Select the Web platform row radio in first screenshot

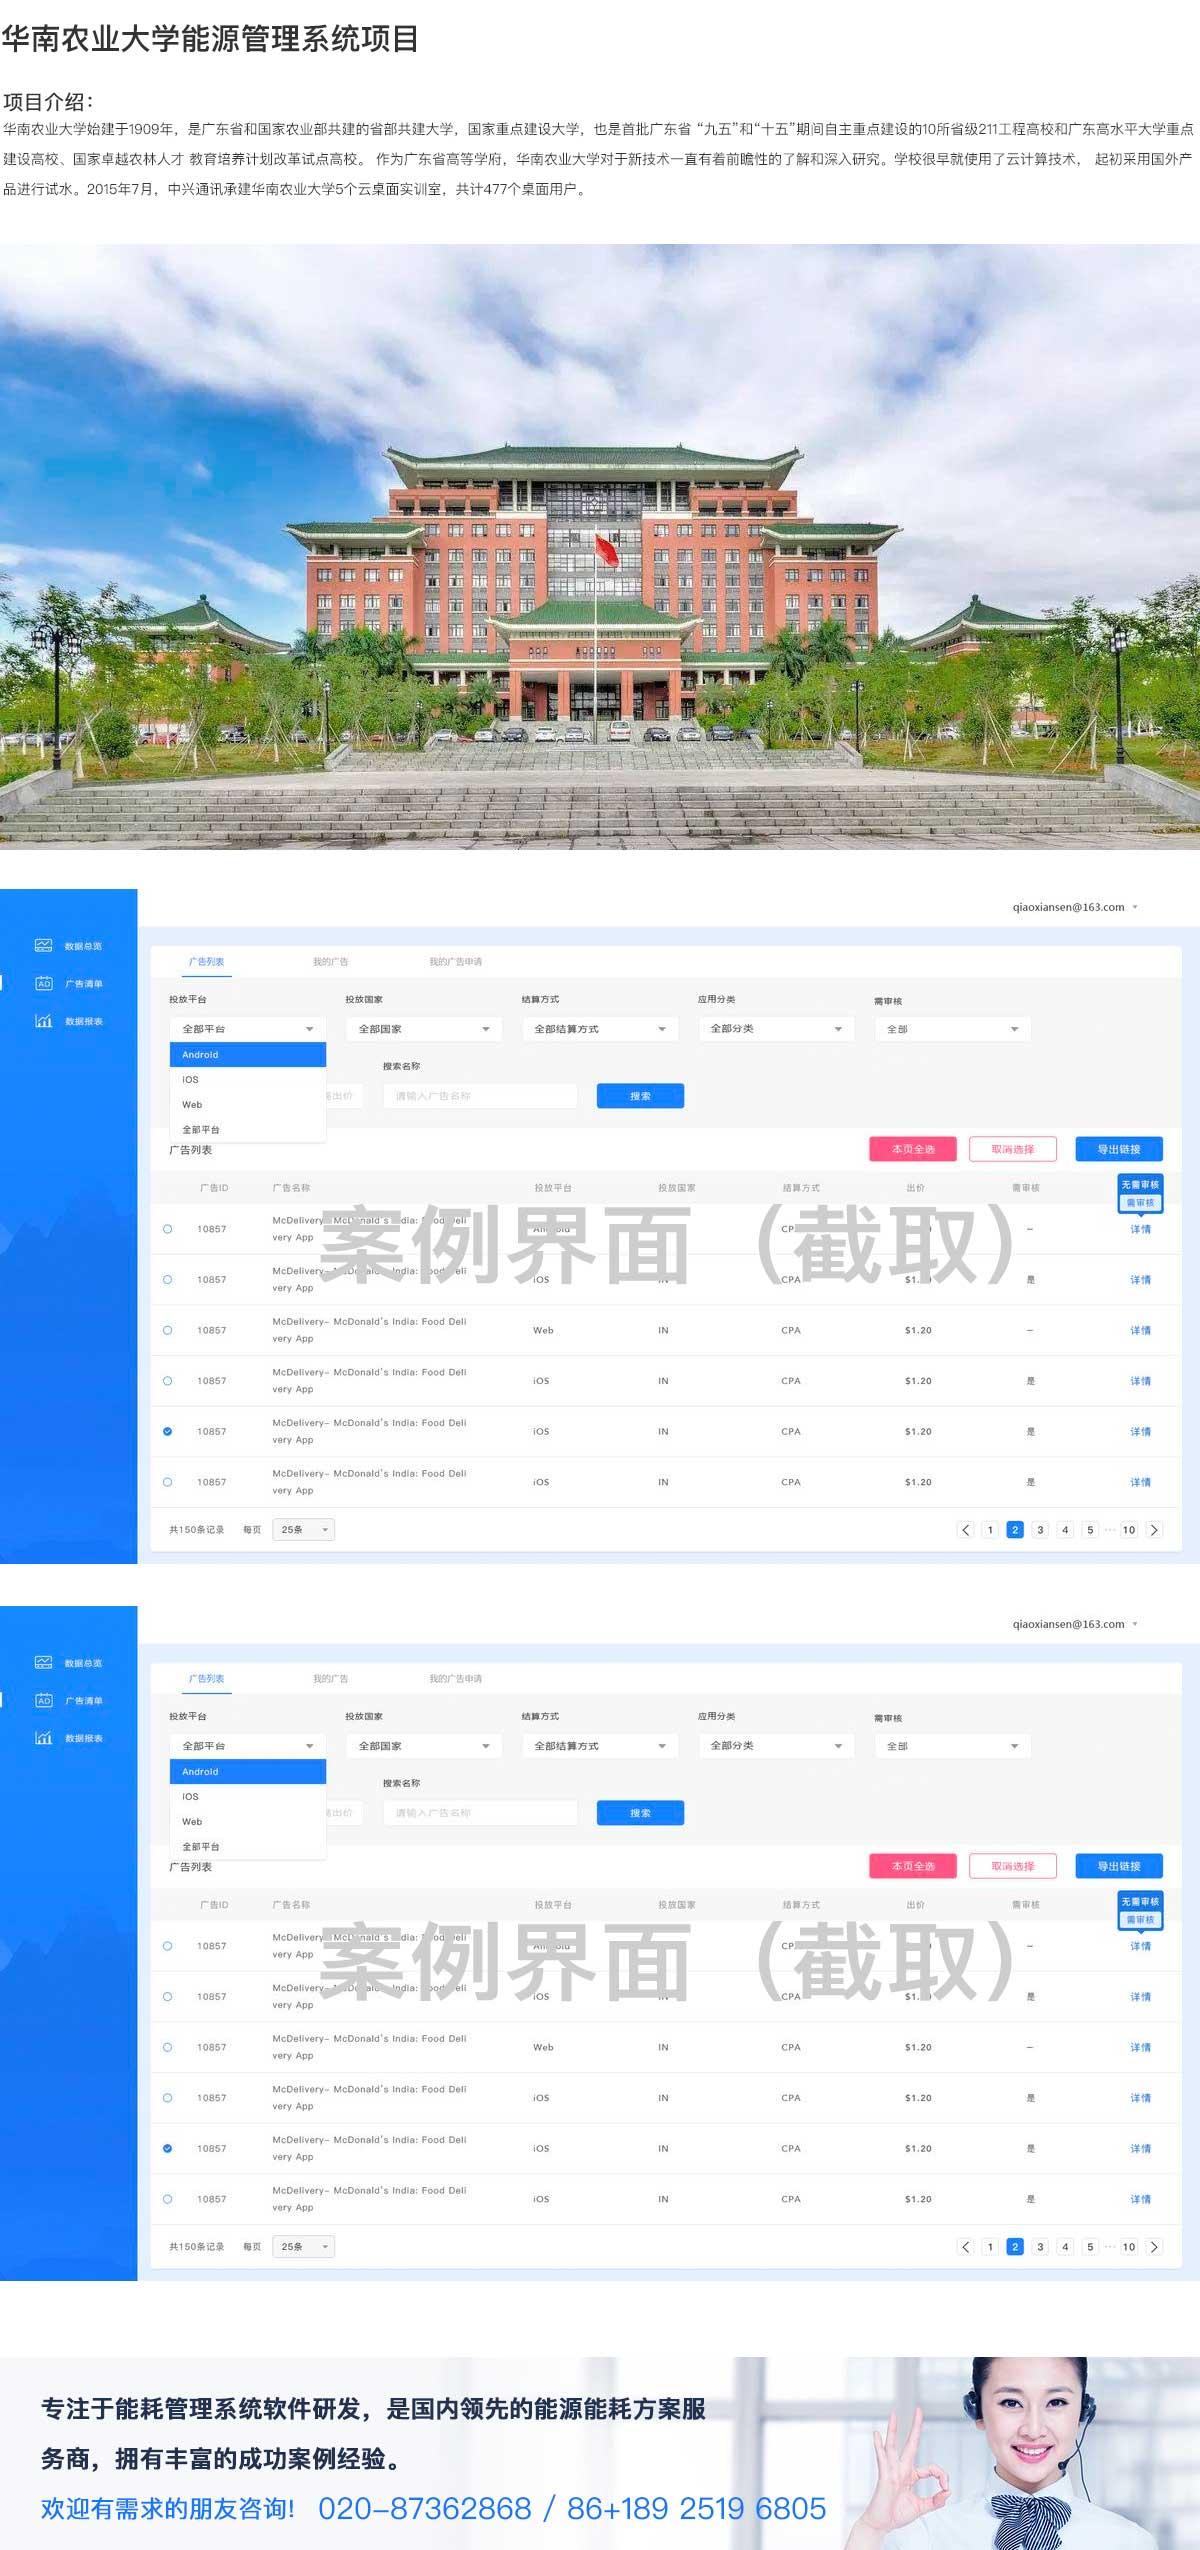167,1330
